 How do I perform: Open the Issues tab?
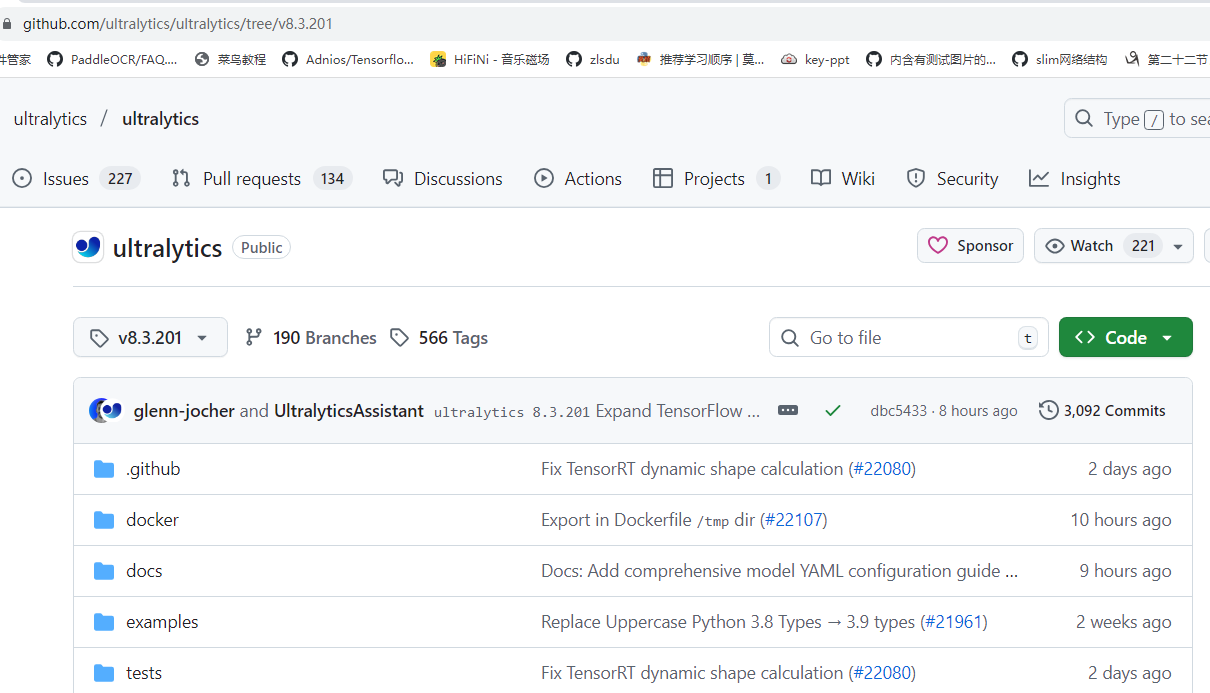[x=76, y=179]
